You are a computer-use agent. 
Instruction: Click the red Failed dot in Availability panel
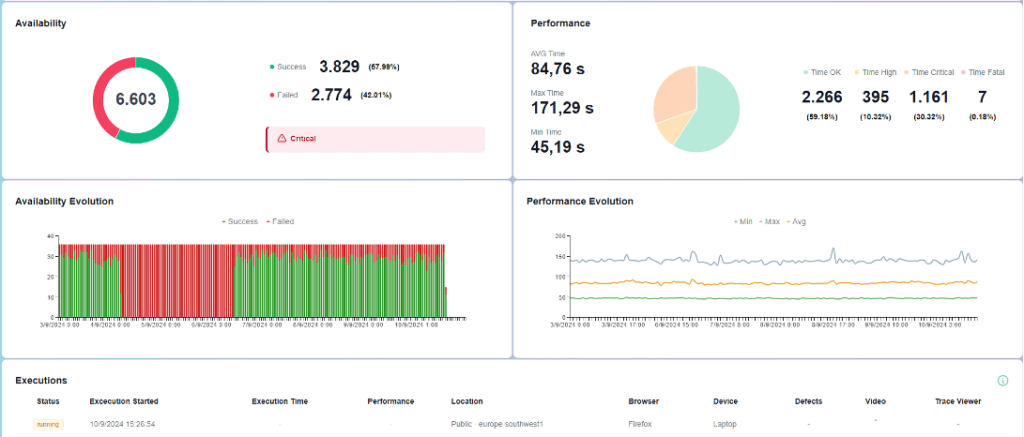(272, 95)
